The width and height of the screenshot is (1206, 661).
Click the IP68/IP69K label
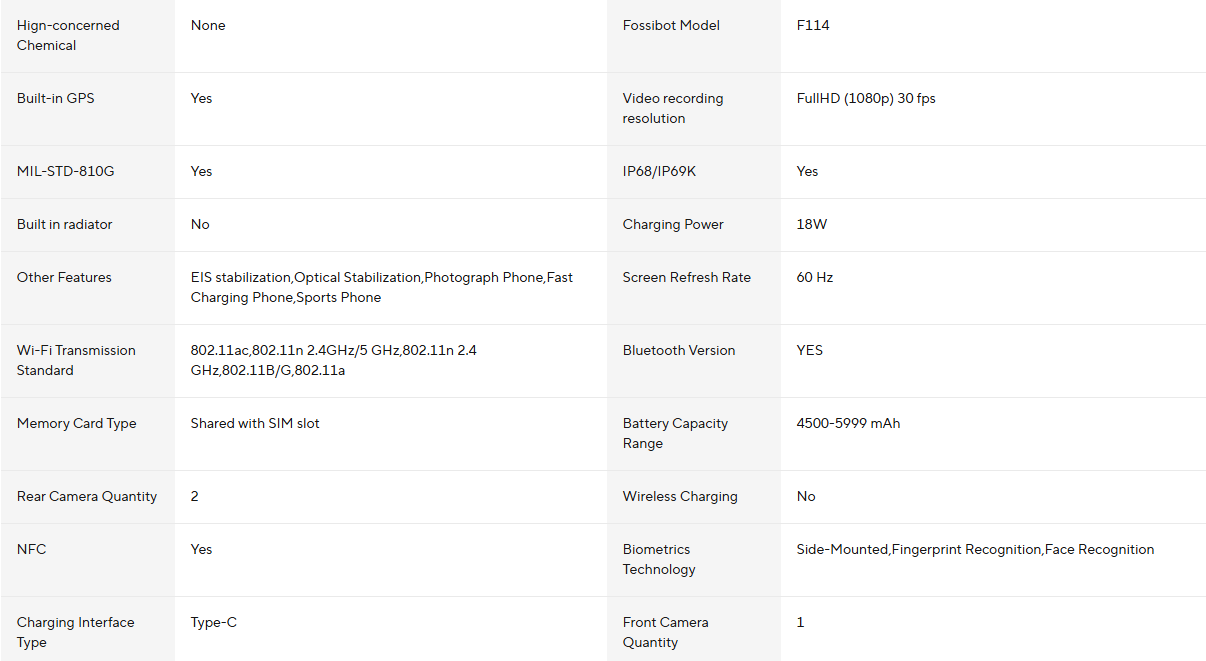659,172
